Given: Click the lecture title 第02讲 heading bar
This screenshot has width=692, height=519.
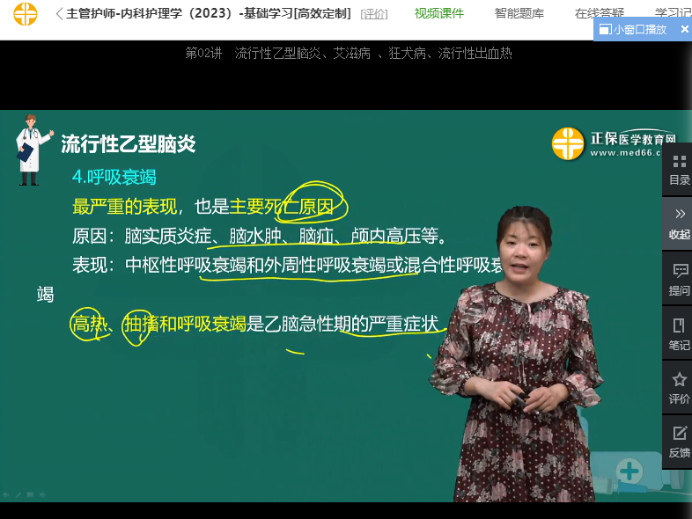Looking at the screenshot, I should (348, 53).
